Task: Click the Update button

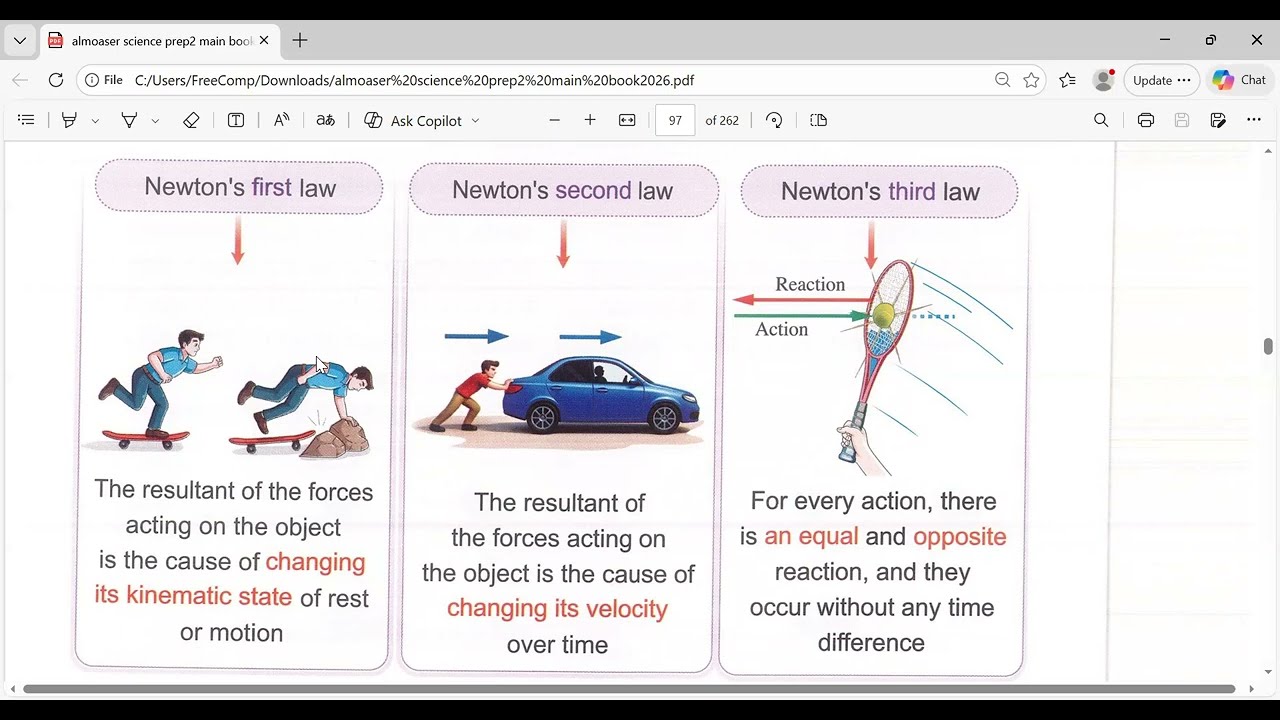Action: pos(1161,80)
